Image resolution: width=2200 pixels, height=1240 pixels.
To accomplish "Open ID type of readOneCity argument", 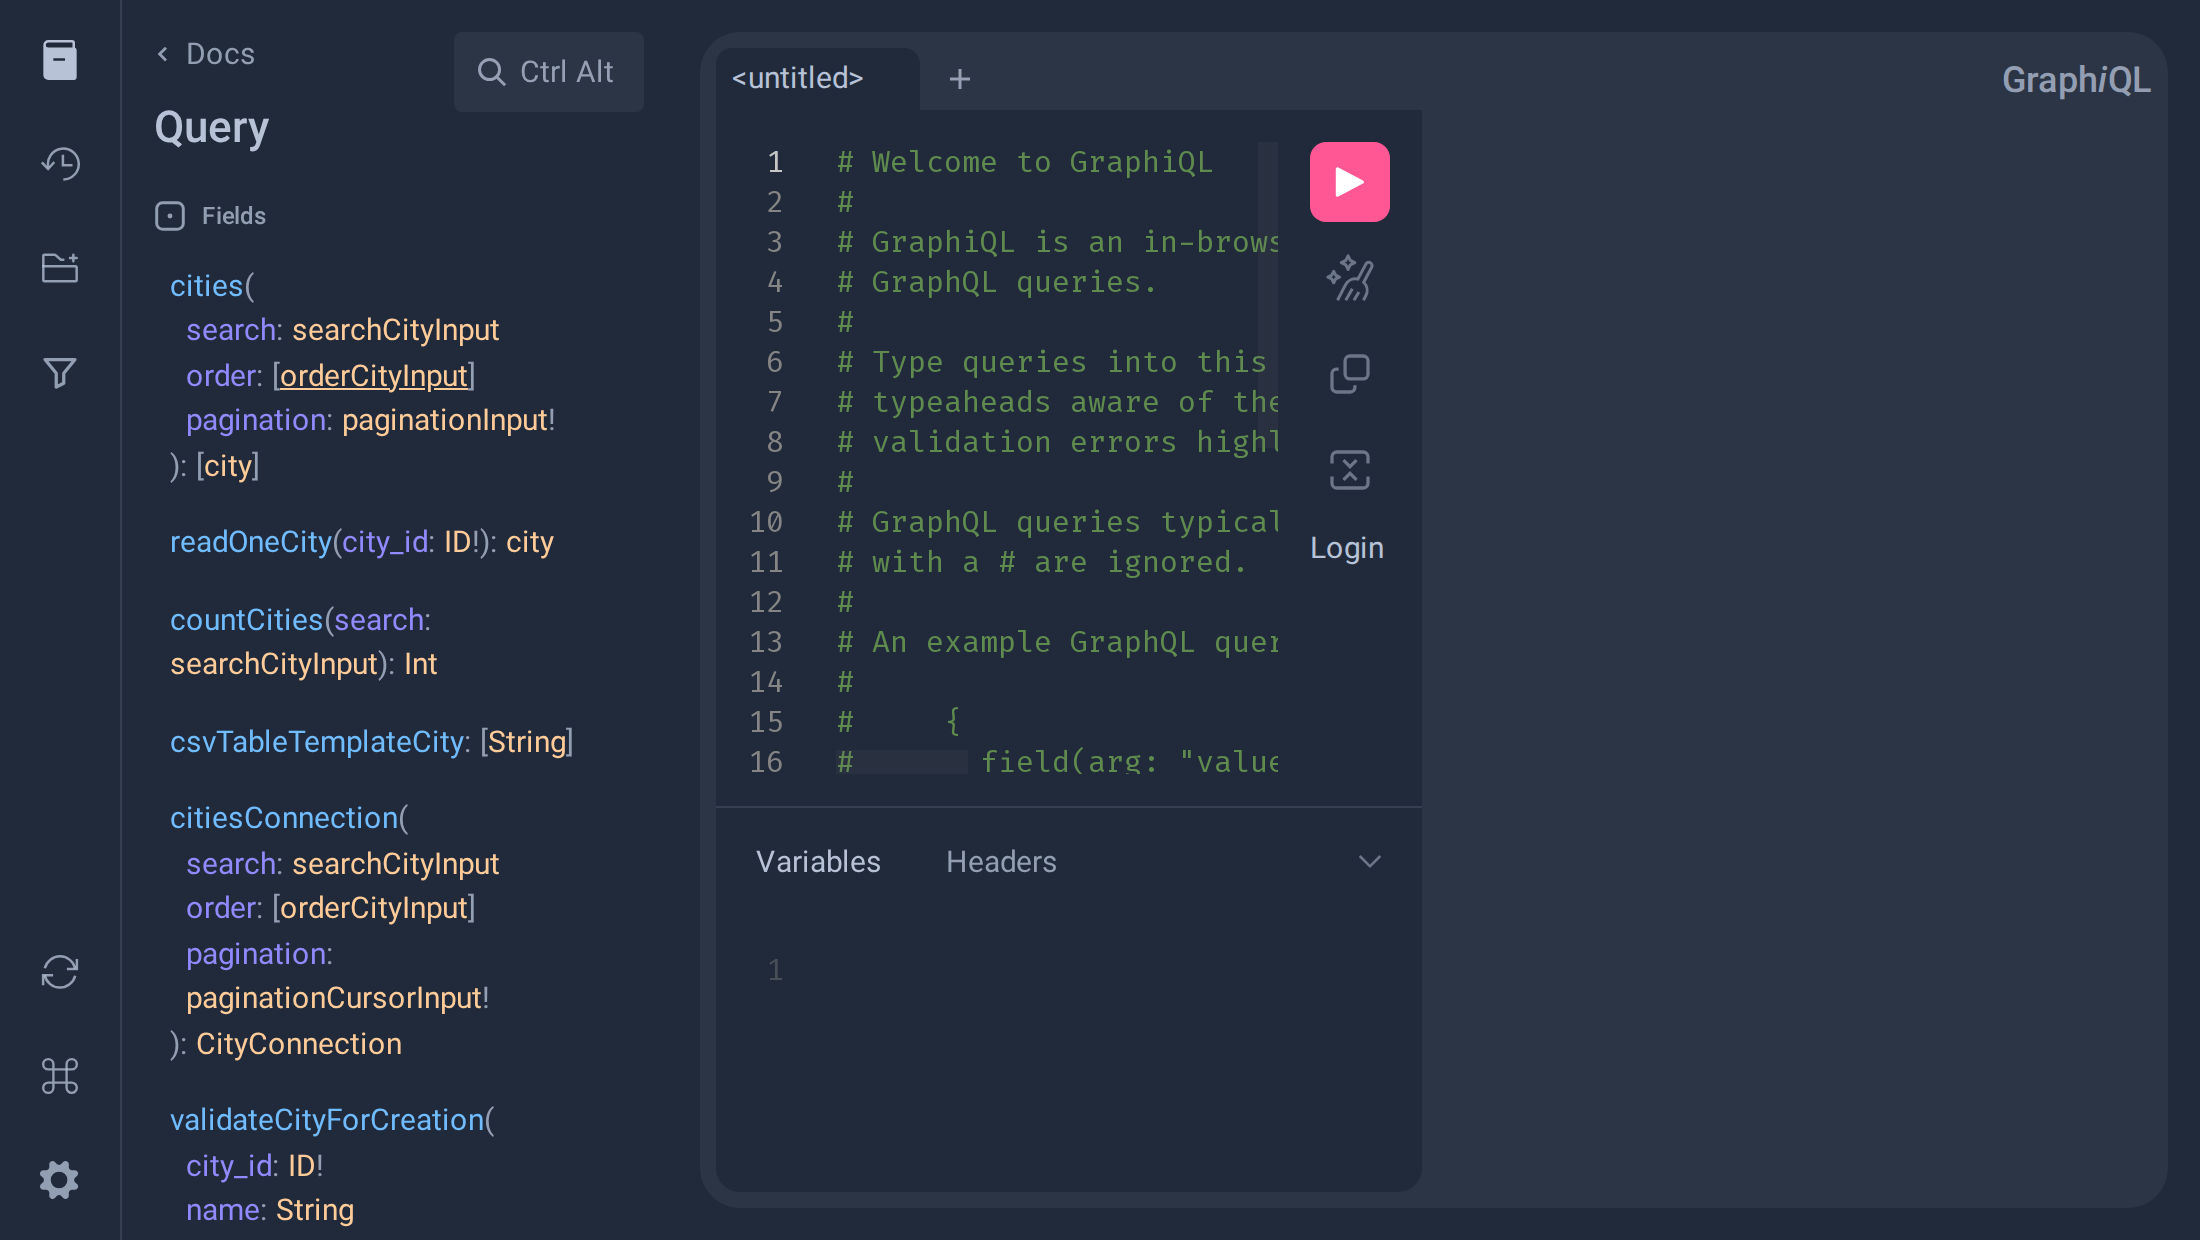I will click(x=457, y=542).
